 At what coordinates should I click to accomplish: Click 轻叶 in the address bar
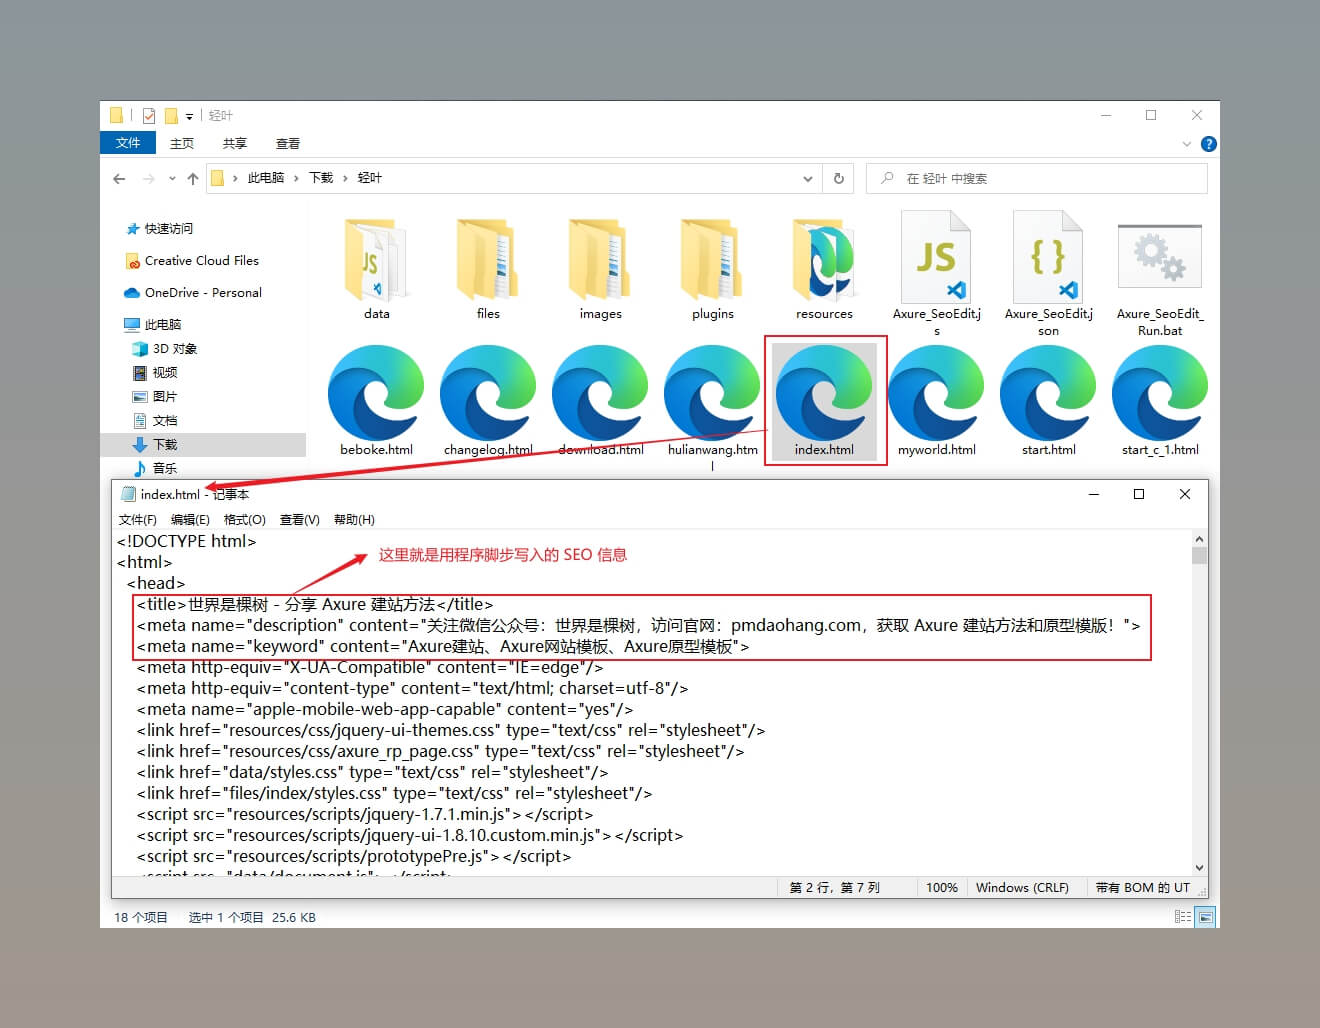(x=370, y=178)
